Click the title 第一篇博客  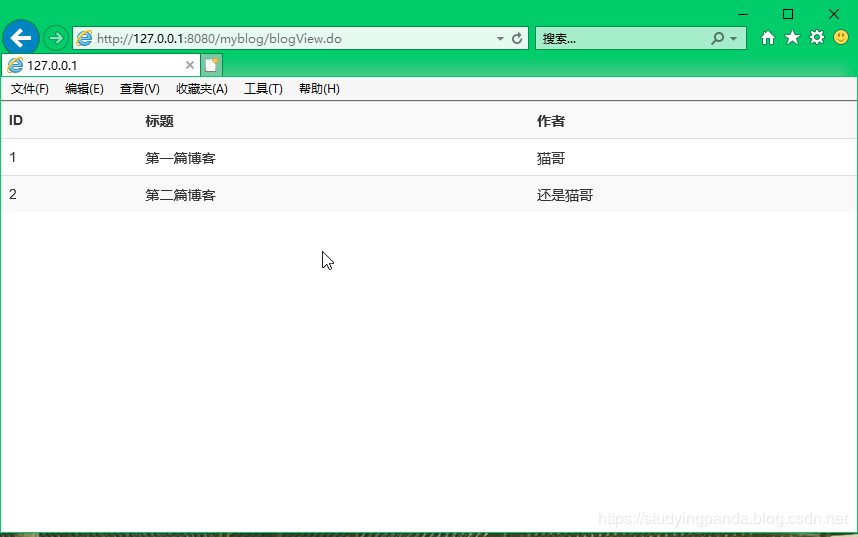(181, 158)
